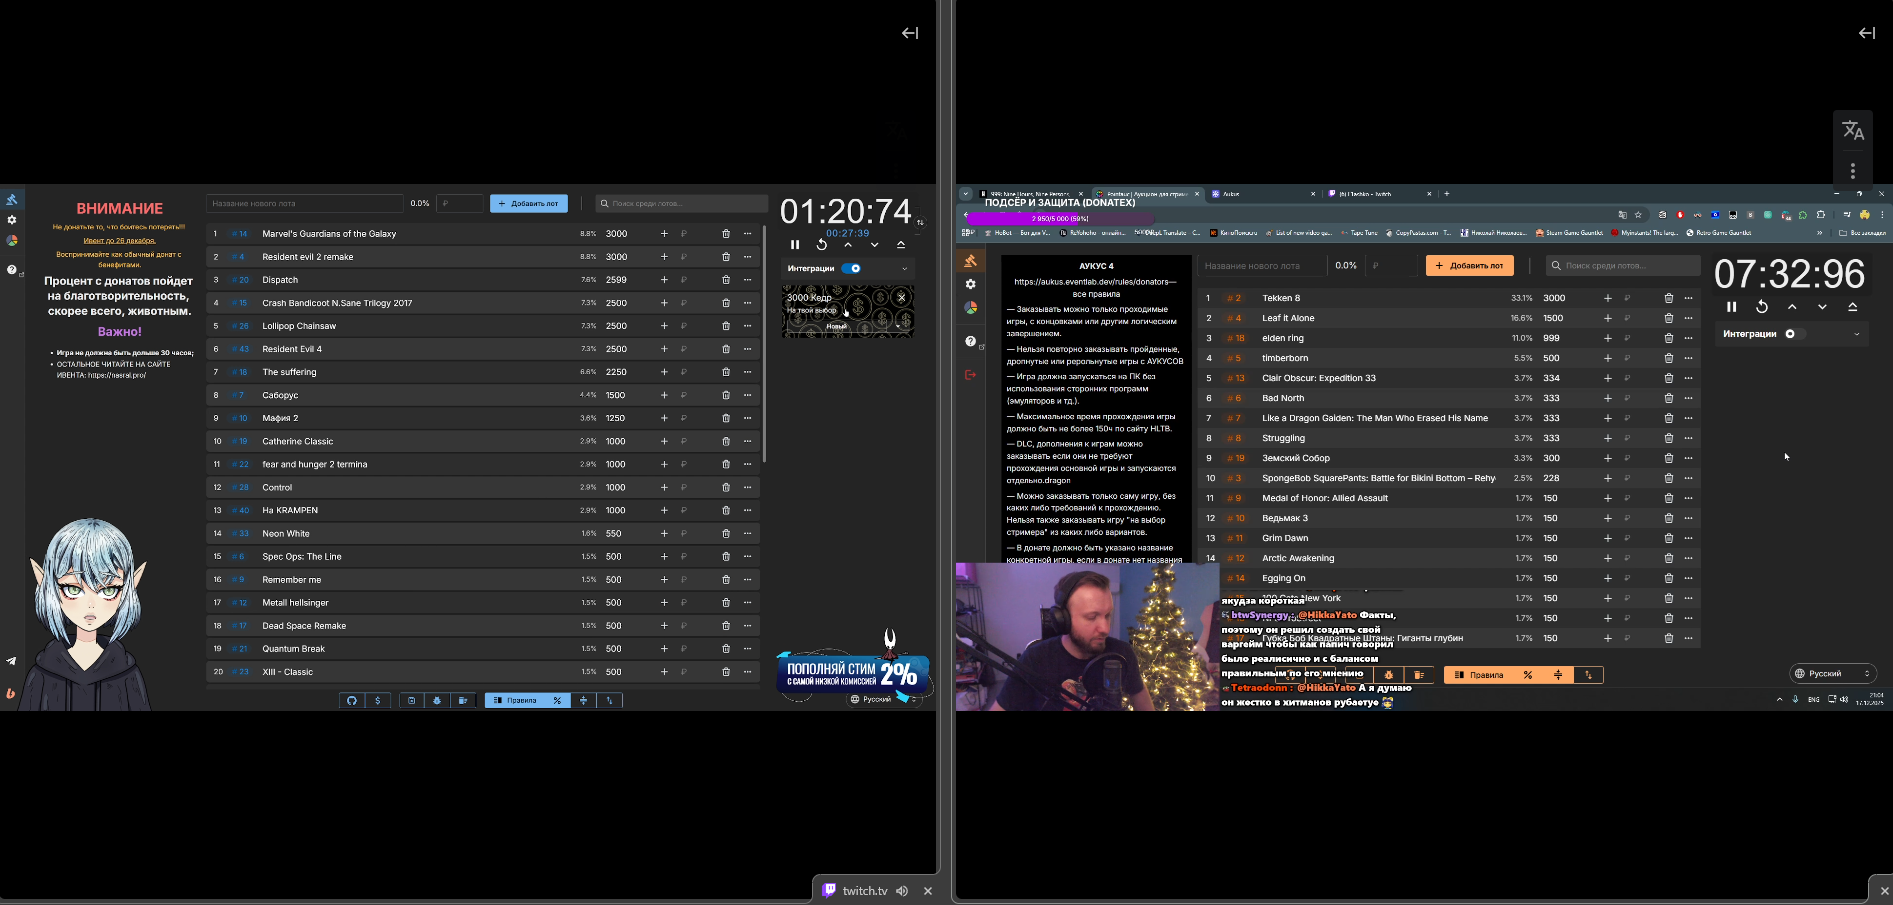The height and width of the screenshot is (905, 1893).
Task: Reset the left stream's 01:20:74 timer
Action: pyautogui.click(x=822, y=244)
